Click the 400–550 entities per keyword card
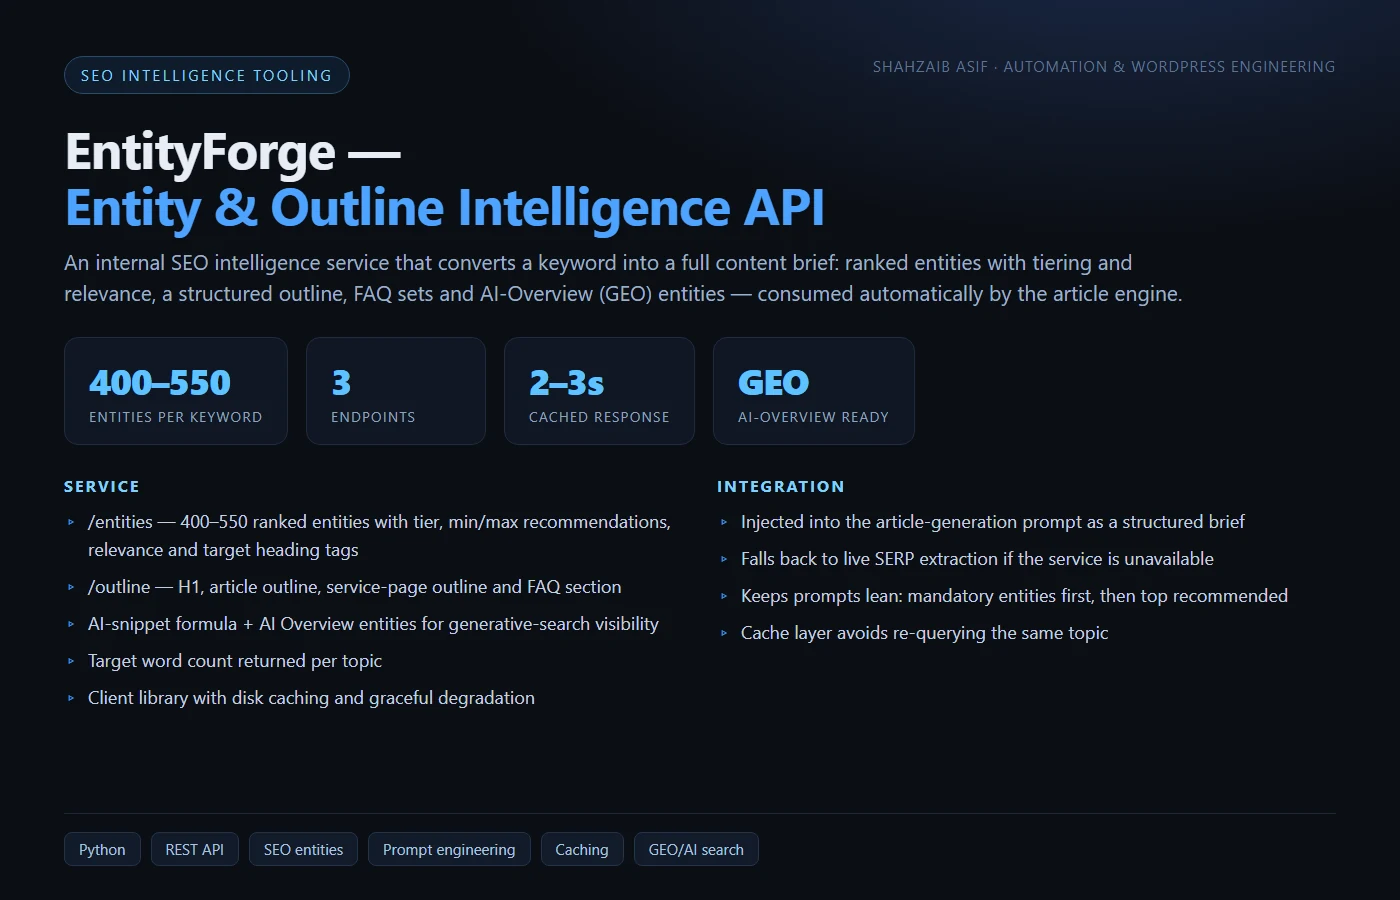 [x=176, y=391]
